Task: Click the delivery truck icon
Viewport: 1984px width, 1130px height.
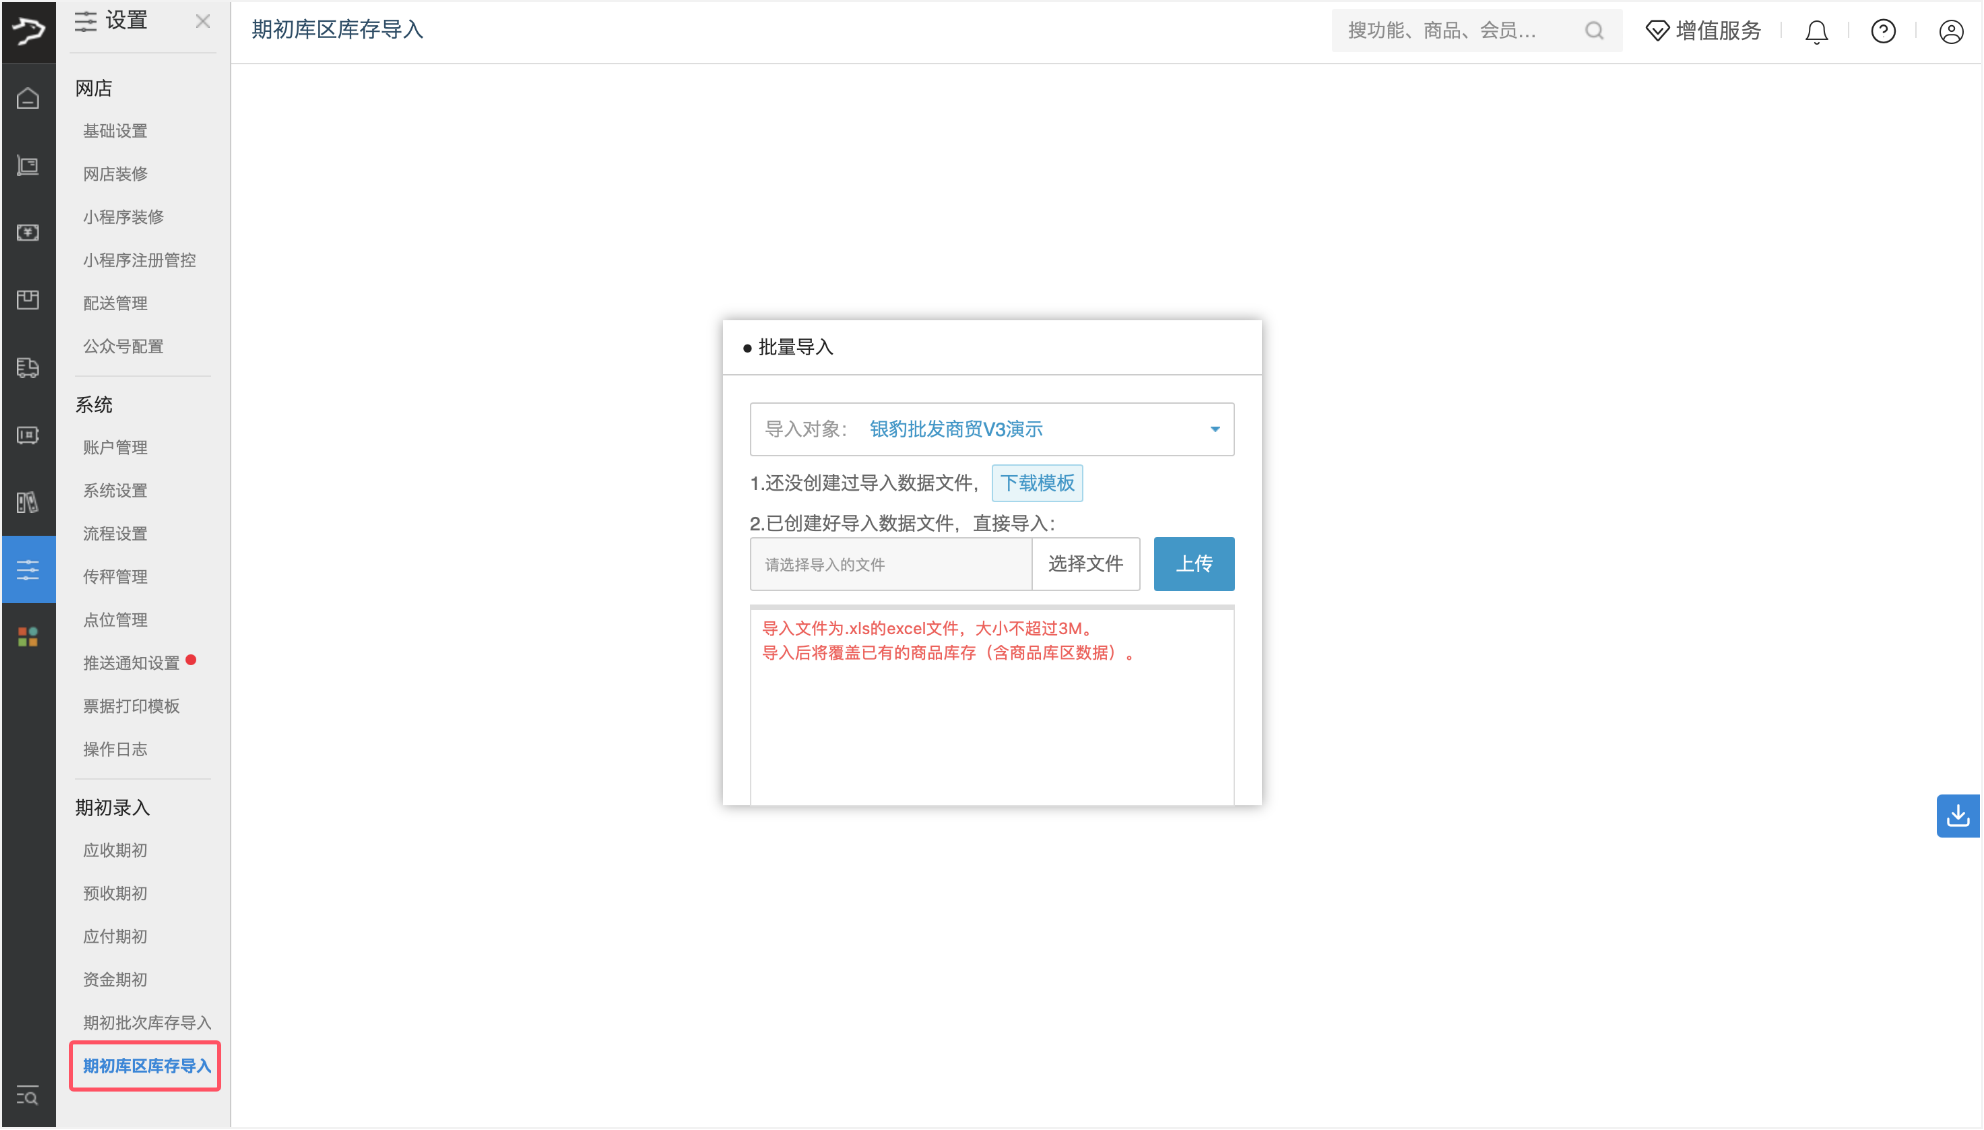Action: pos(27,367)
